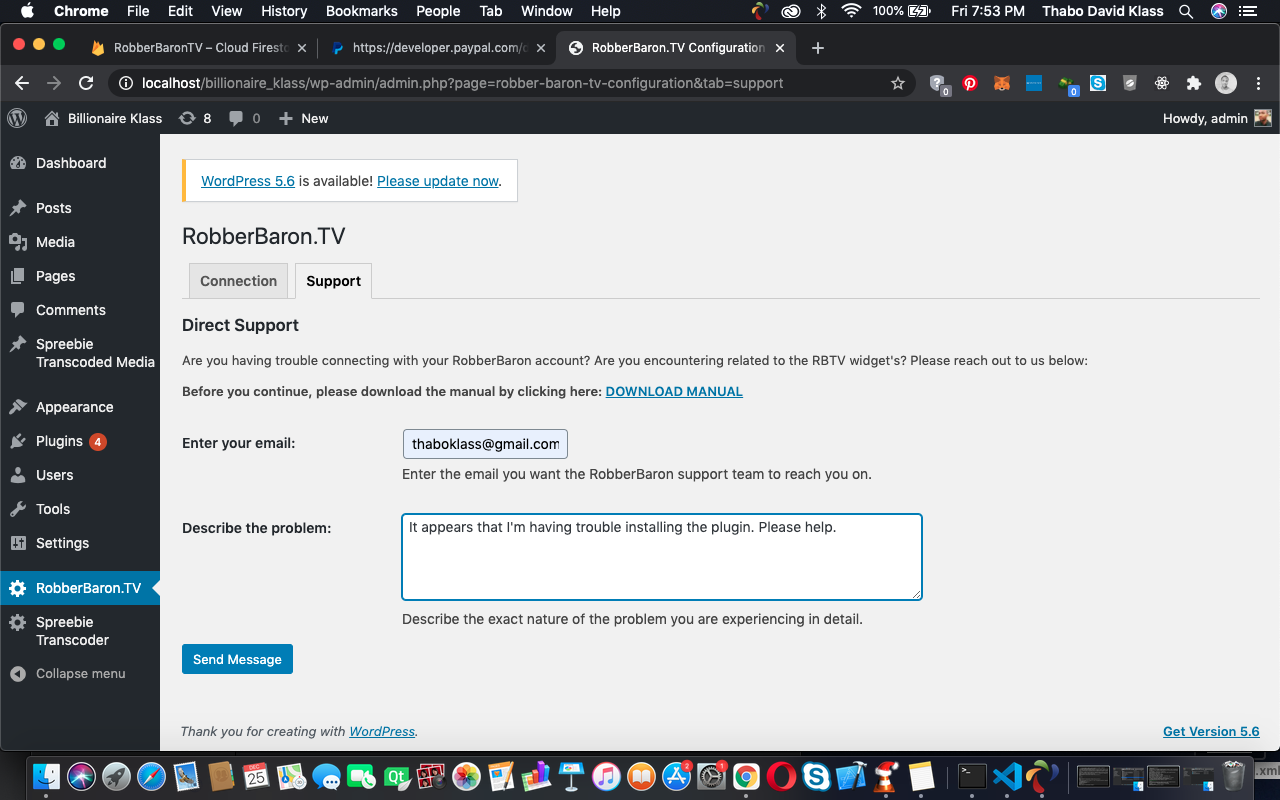Open comments bubble in admin bar
The height and width of the screenshot is (800, 1280).
click(x=244, y=118)
